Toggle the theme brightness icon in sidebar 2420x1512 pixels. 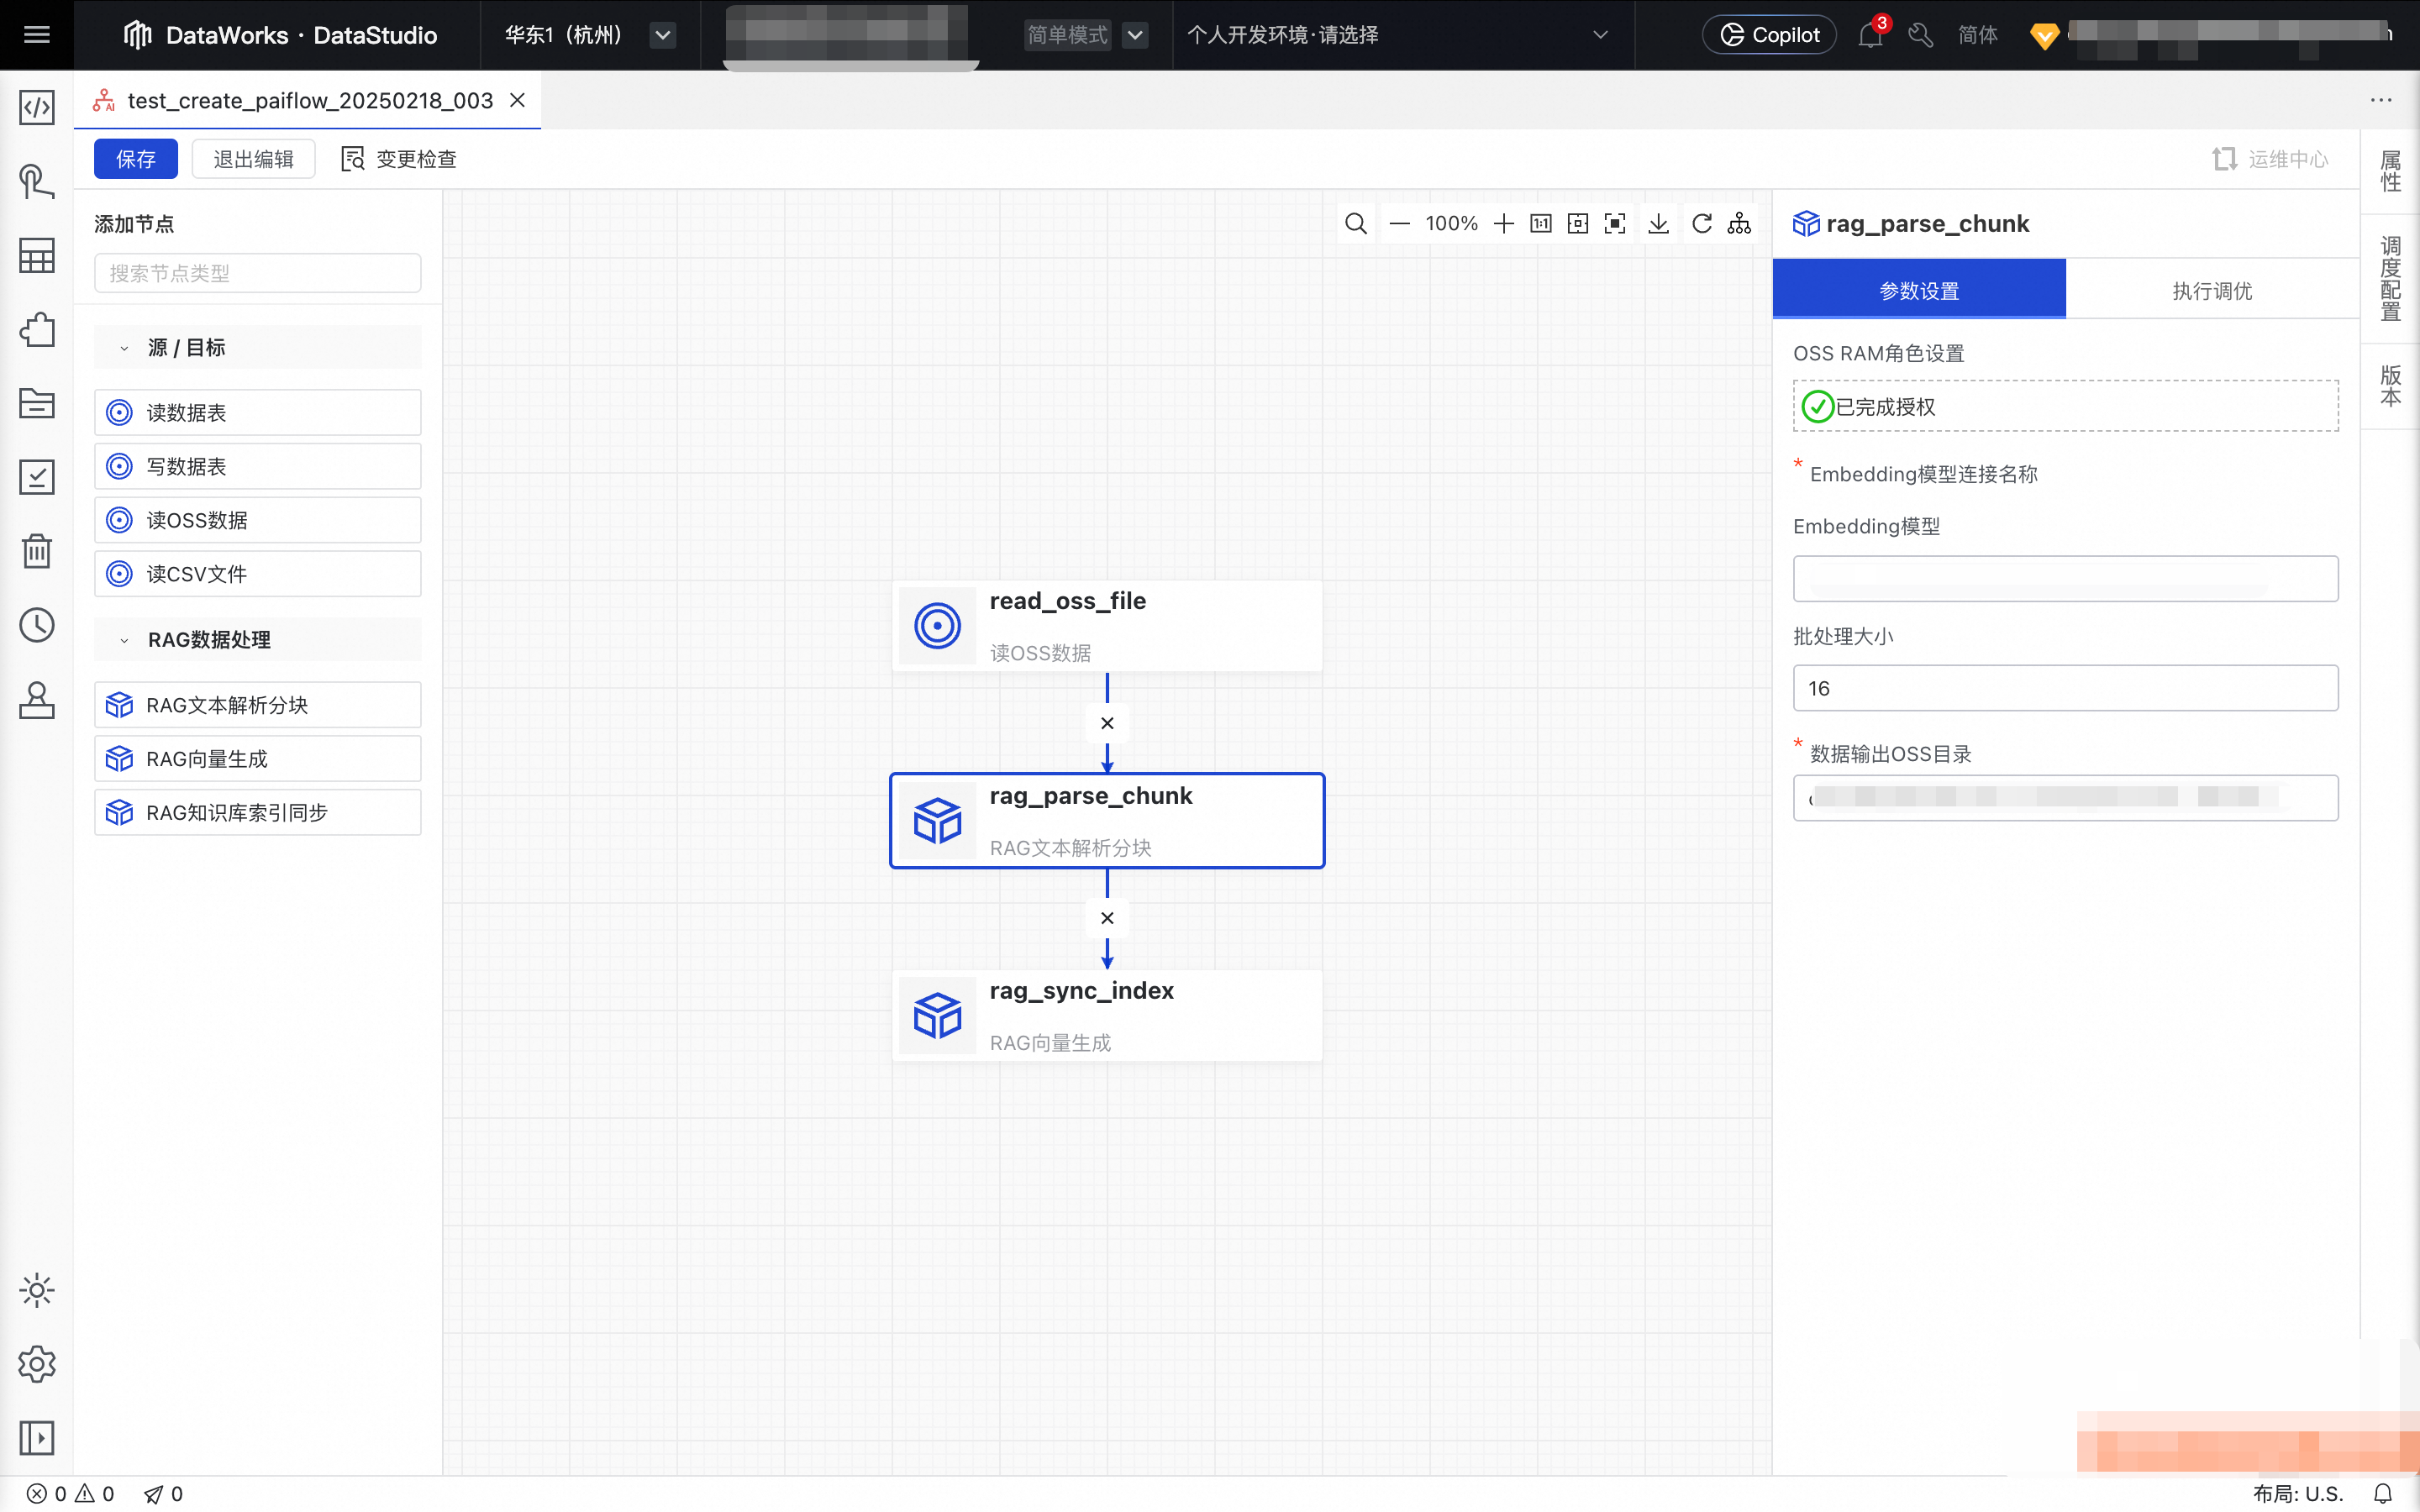point(36,1290)
